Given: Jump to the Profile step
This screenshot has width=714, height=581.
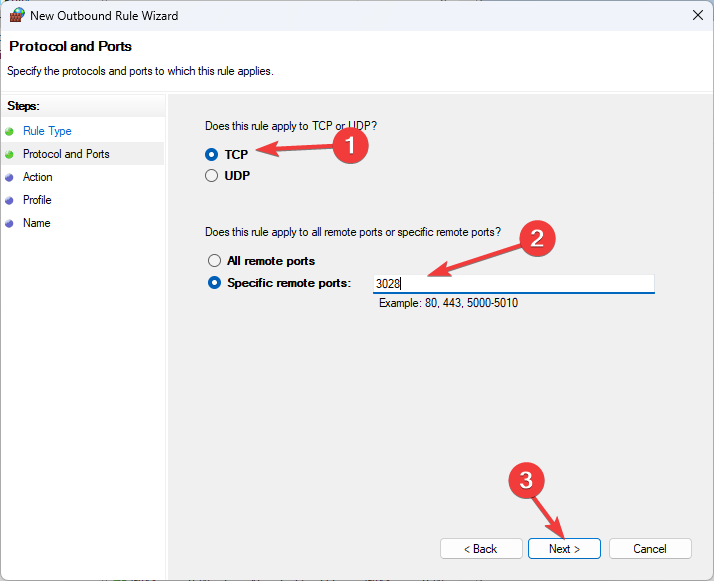Looking at the screenshot, I should point(37,200).
